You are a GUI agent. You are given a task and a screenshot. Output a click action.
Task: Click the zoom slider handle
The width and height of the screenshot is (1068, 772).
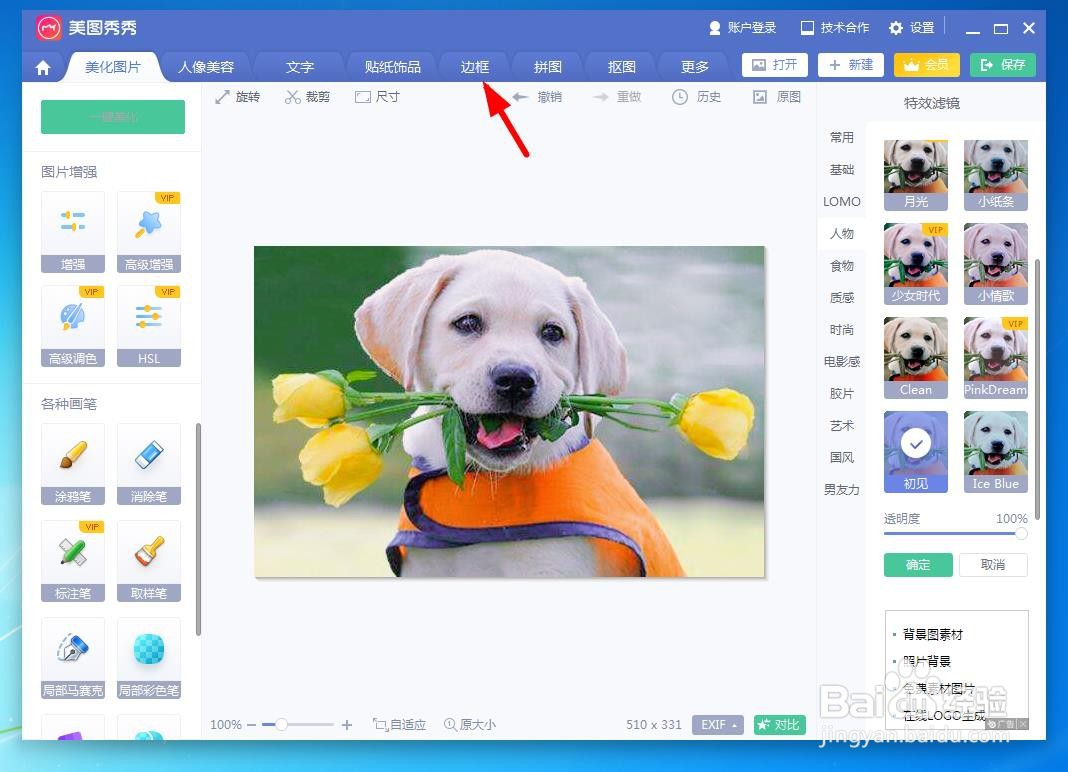281,725
